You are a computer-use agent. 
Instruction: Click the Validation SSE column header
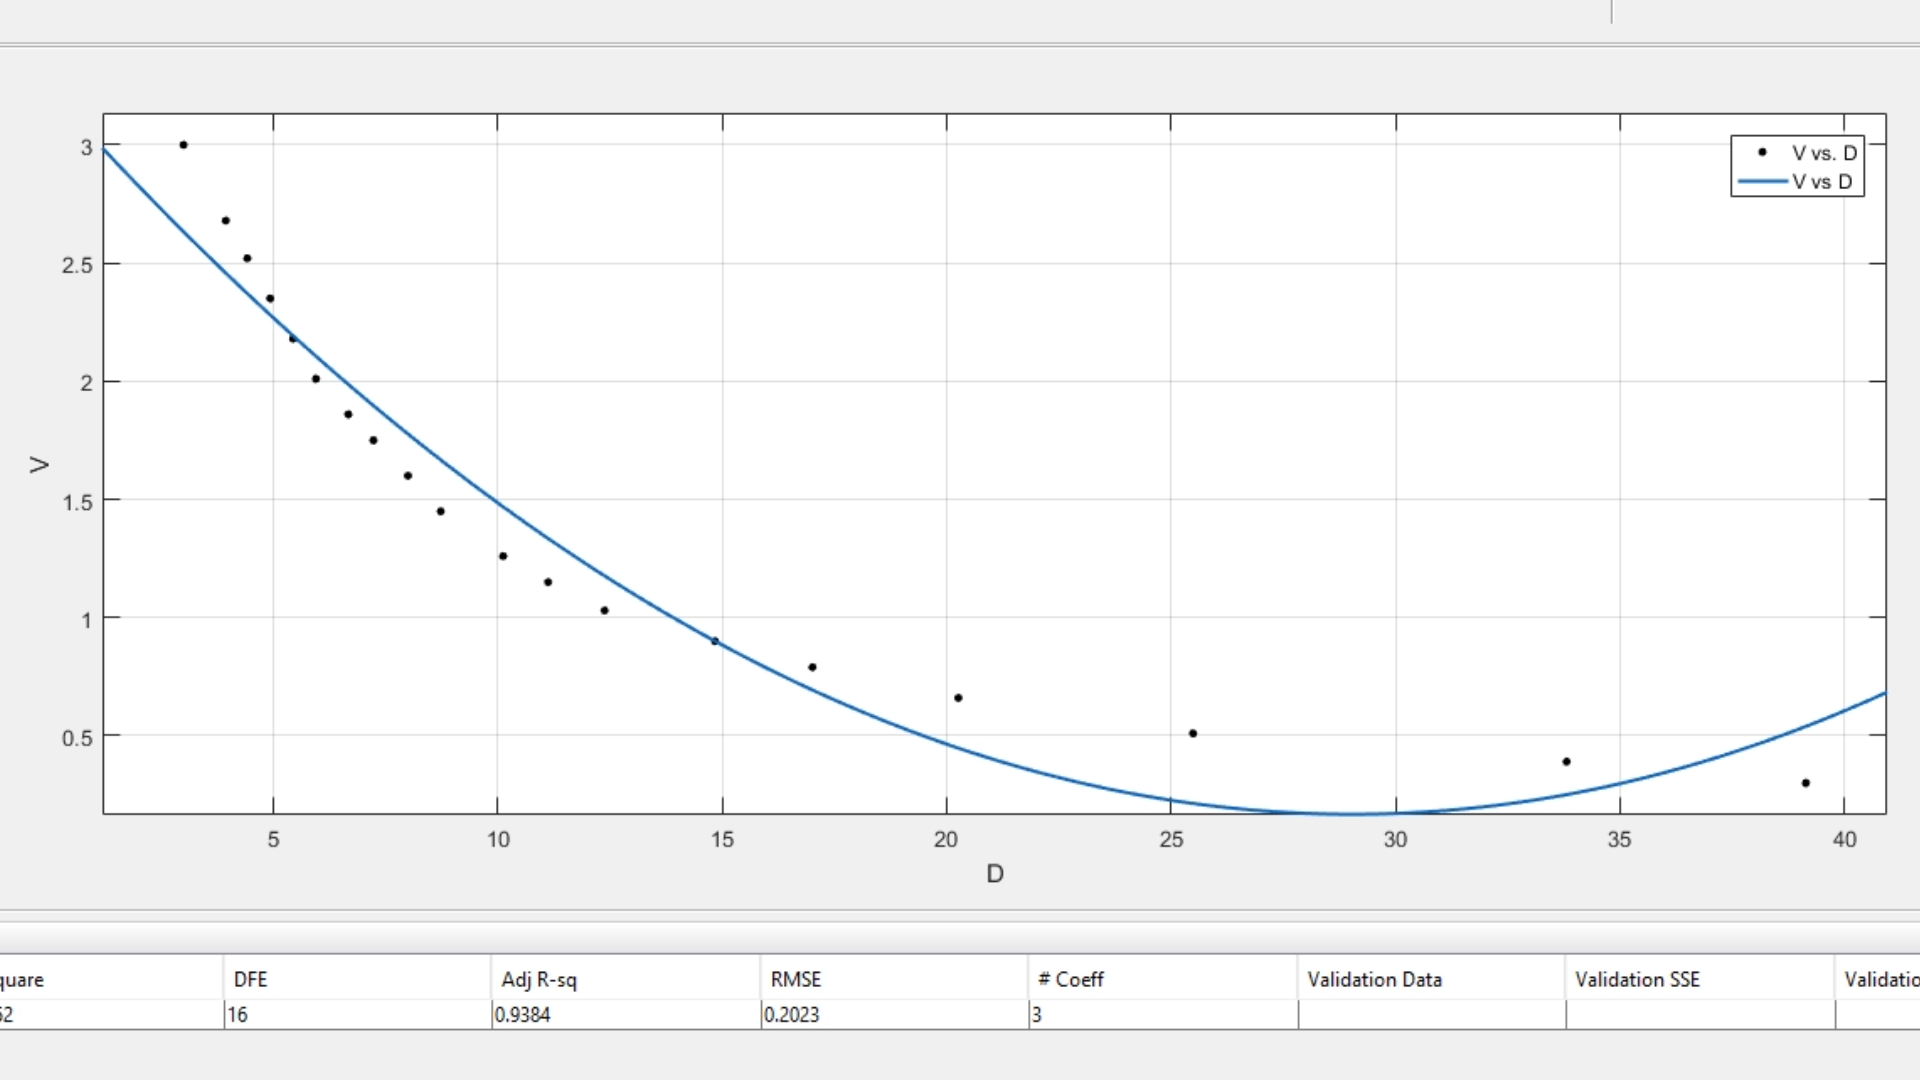1637,979
